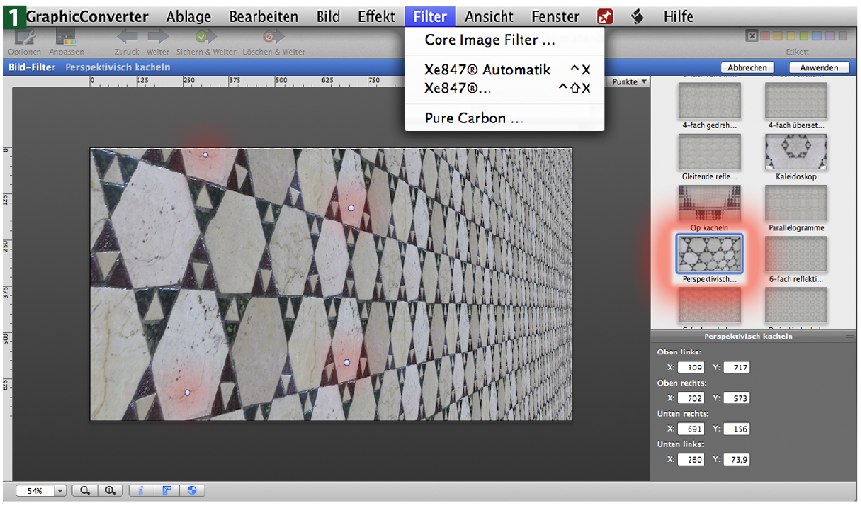
Task: Click the blue info icon in bottom bar
Action: pos(140,490)
